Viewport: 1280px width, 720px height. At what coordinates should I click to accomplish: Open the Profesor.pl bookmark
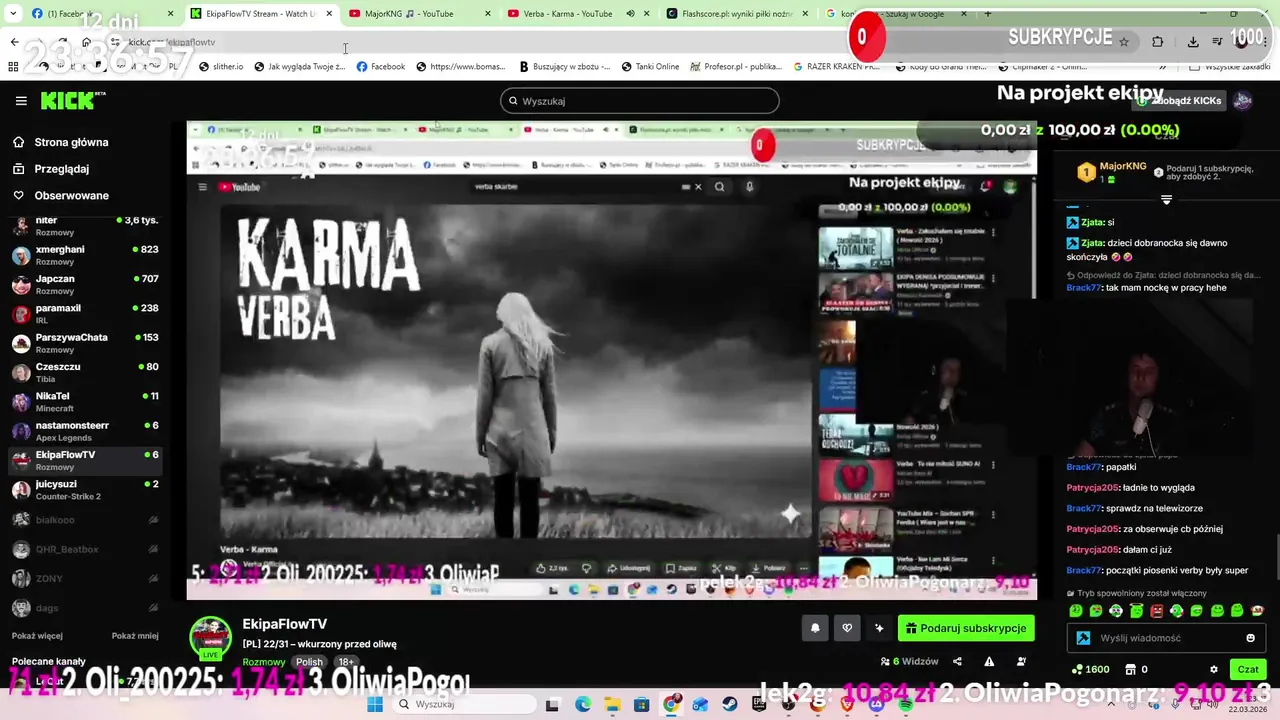coord(735,67)
